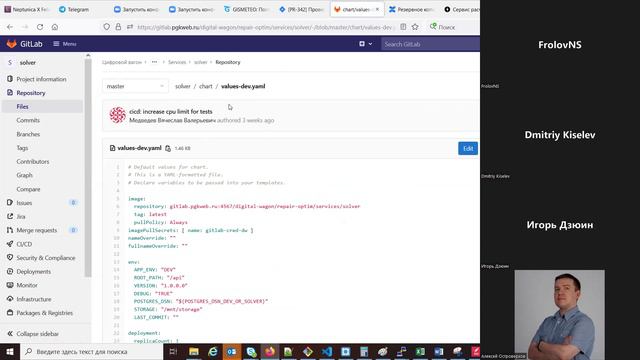This screenshot has width=640, height=360.
Task: Click the GitLab fox logo
Action: pos(11,44)
